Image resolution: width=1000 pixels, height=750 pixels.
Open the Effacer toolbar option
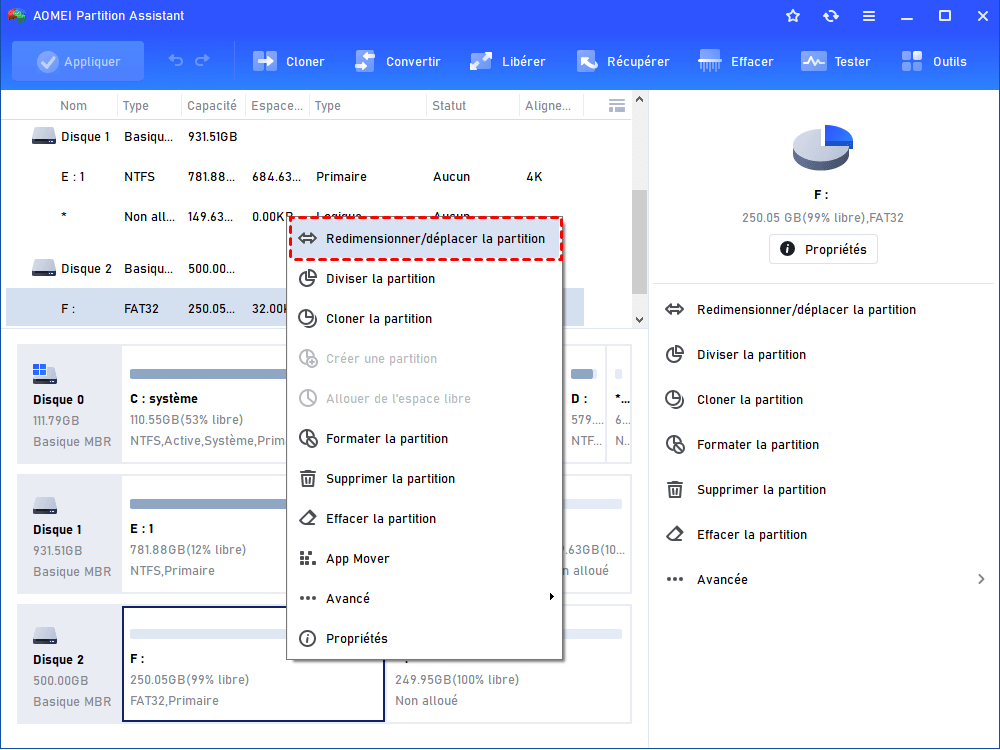(735, 61)
